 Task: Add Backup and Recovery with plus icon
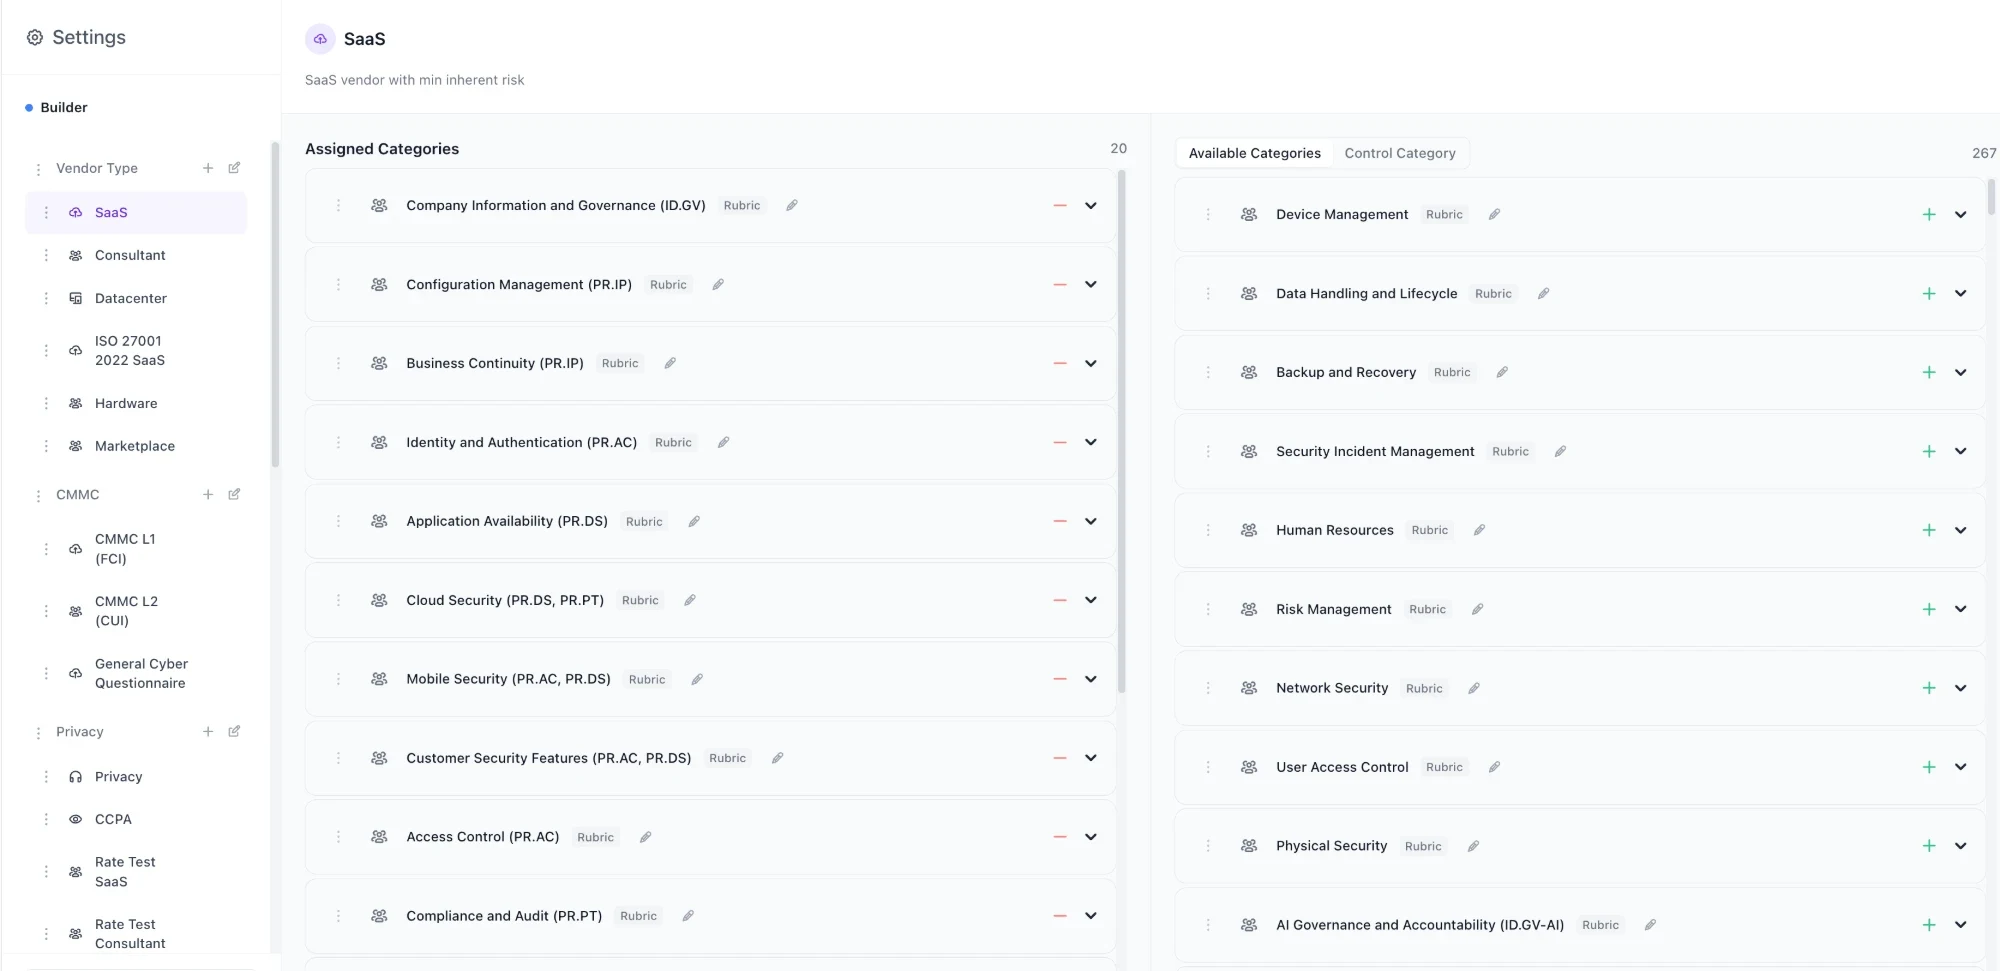coord(1929,372)
